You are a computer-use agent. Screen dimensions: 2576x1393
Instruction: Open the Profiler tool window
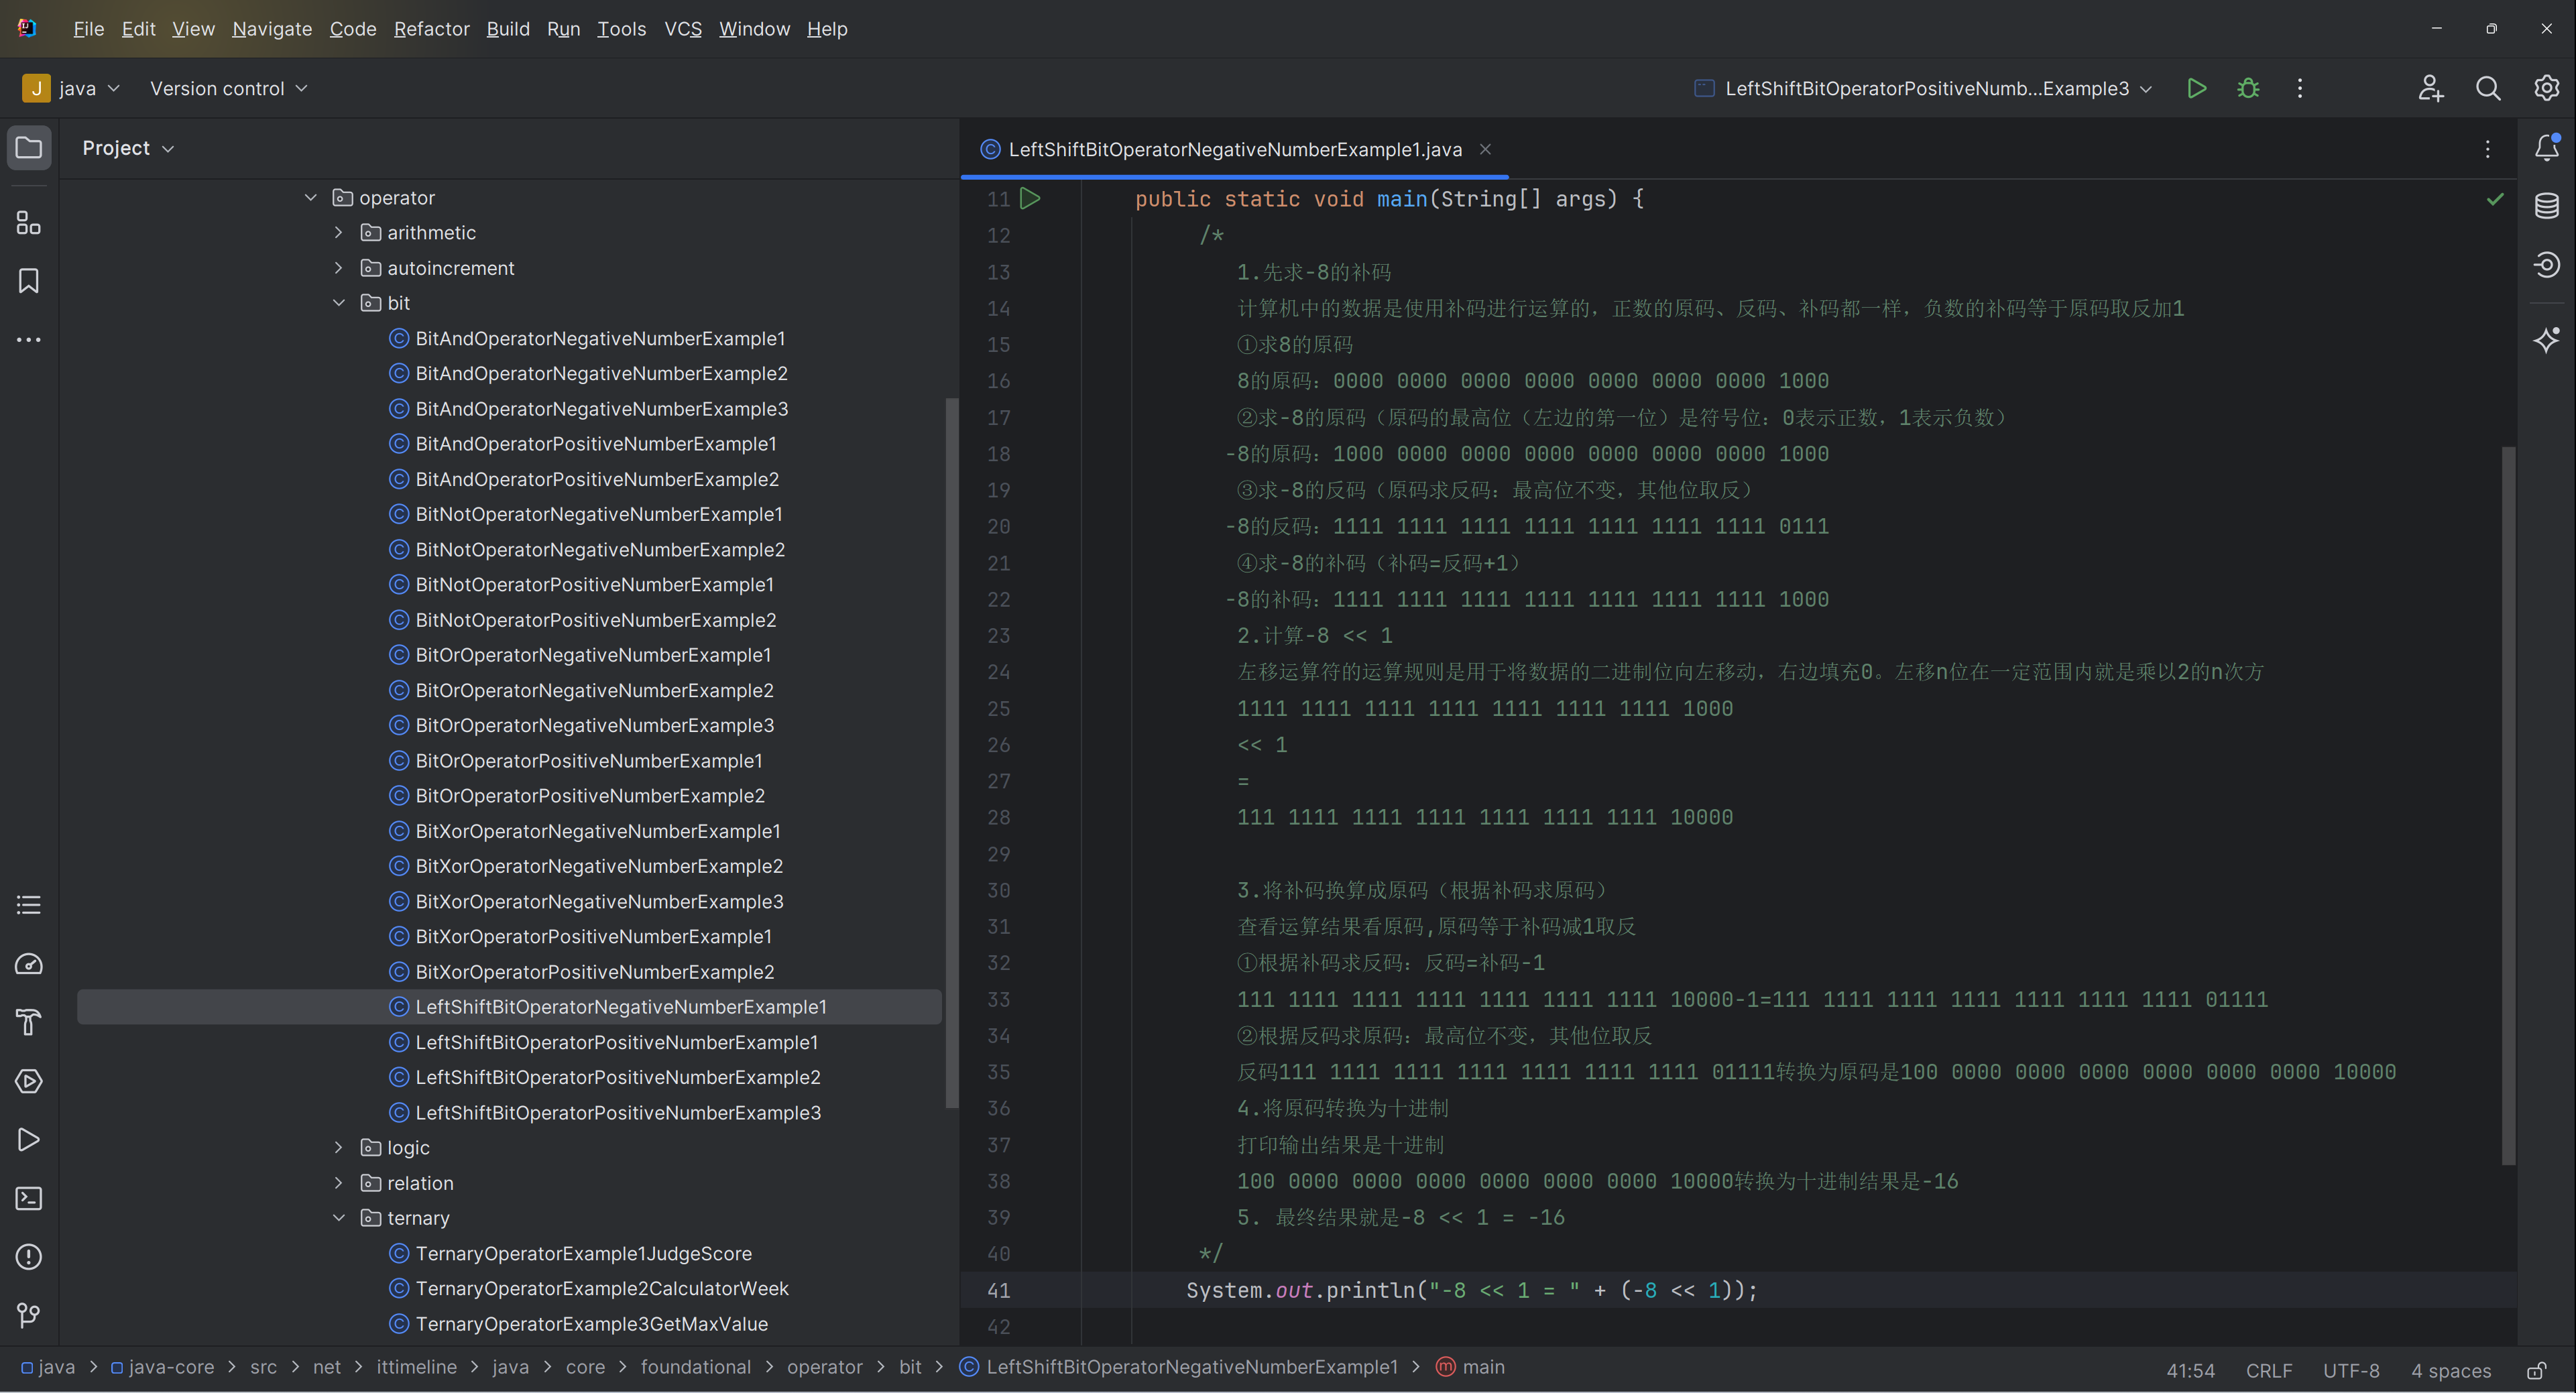[29, 964]
